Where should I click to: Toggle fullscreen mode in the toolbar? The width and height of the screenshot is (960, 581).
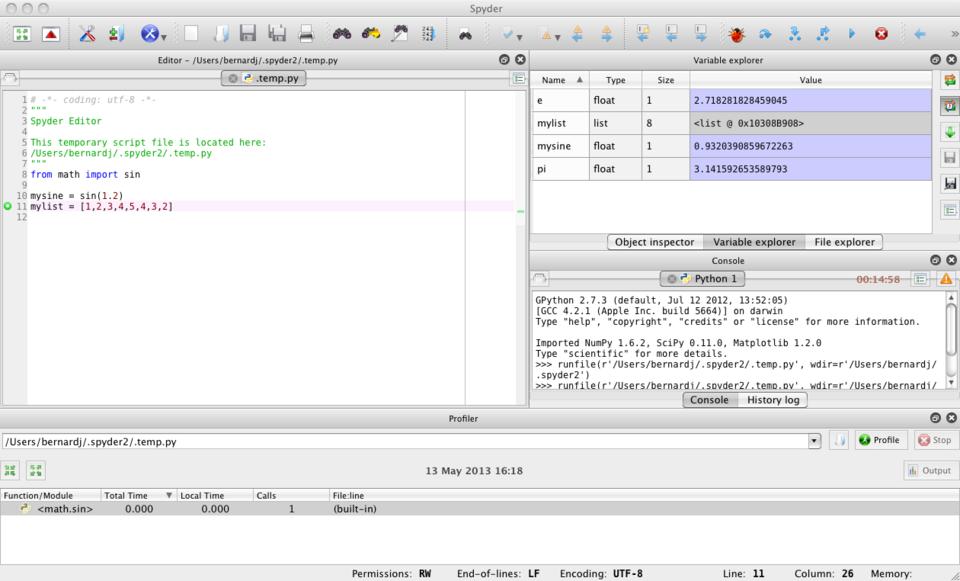pyautogui.click(x=50, y=33)
